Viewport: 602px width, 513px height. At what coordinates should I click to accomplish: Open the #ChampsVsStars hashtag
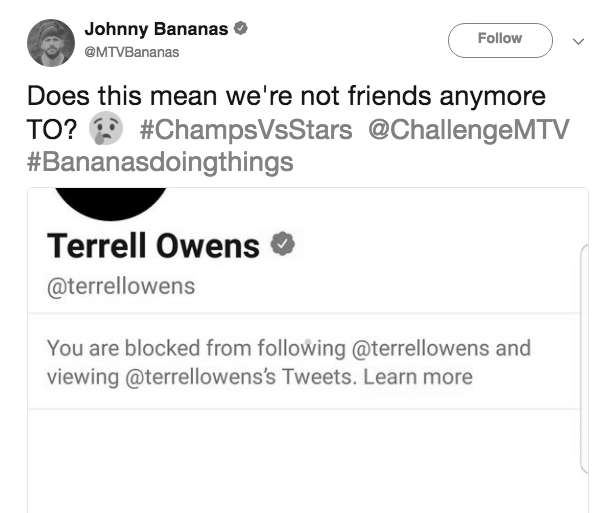pos(246,129)
